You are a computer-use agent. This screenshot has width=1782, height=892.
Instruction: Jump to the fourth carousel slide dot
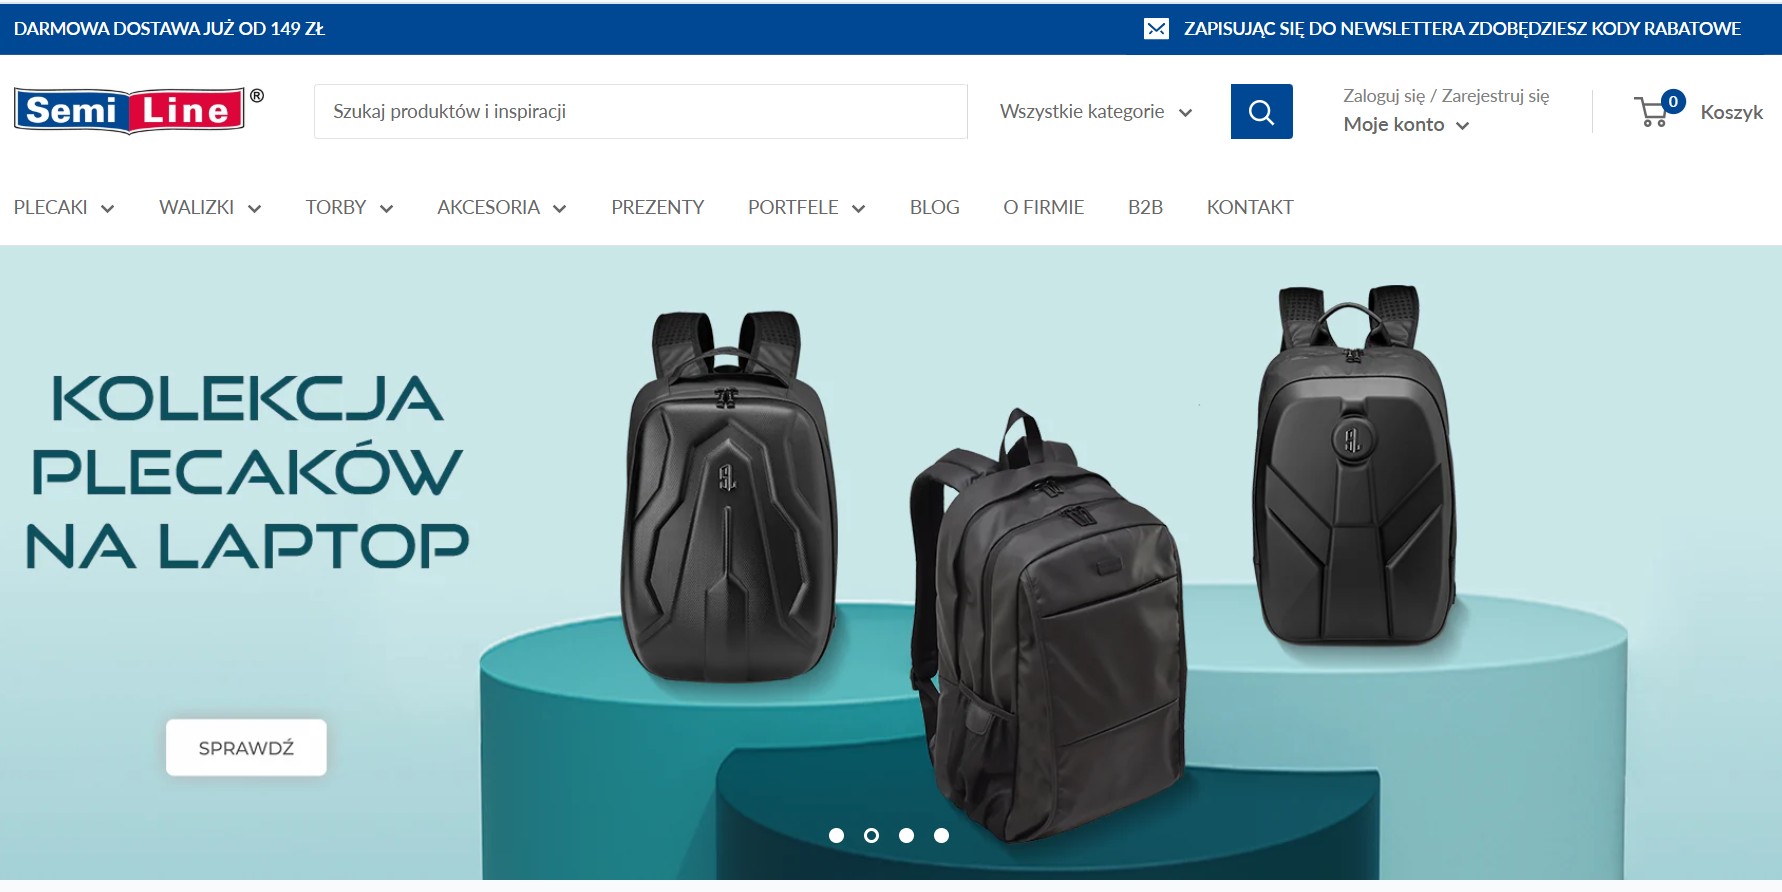941,835
